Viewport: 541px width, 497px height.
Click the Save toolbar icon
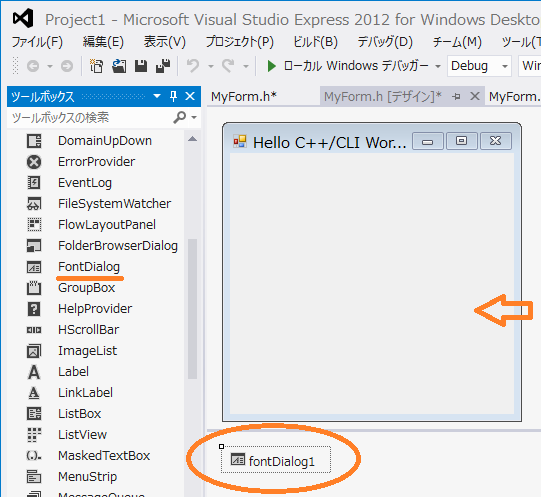pos(141,66)
